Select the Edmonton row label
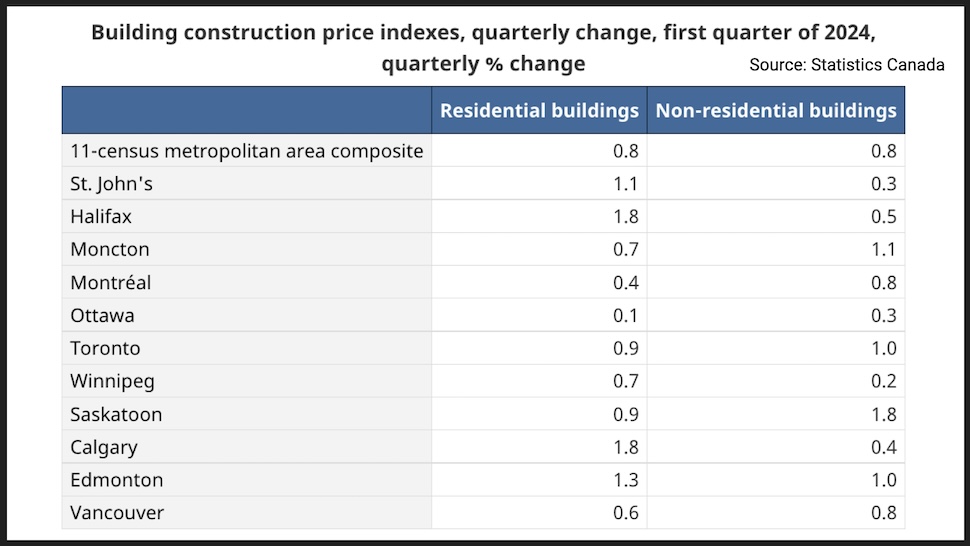The image size is (970, 546). [116, 481]
